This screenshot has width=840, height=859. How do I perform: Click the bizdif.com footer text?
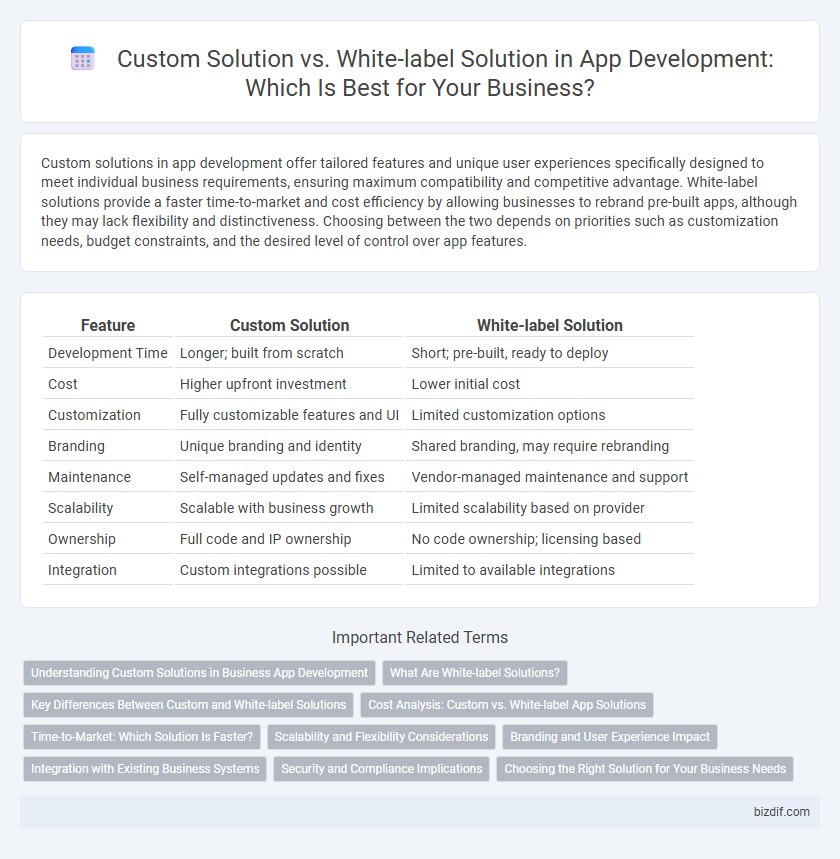781,812
